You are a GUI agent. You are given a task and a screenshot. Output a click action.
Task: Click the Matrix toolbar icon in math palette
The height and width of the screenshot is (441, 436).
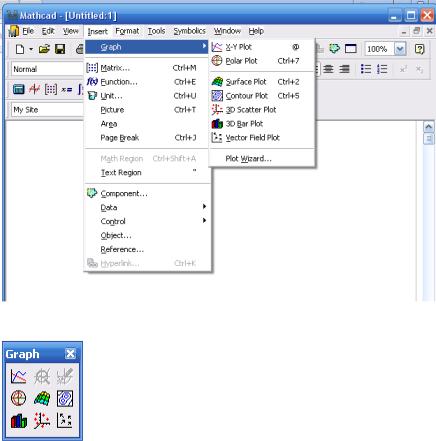(x=51, y=89)
